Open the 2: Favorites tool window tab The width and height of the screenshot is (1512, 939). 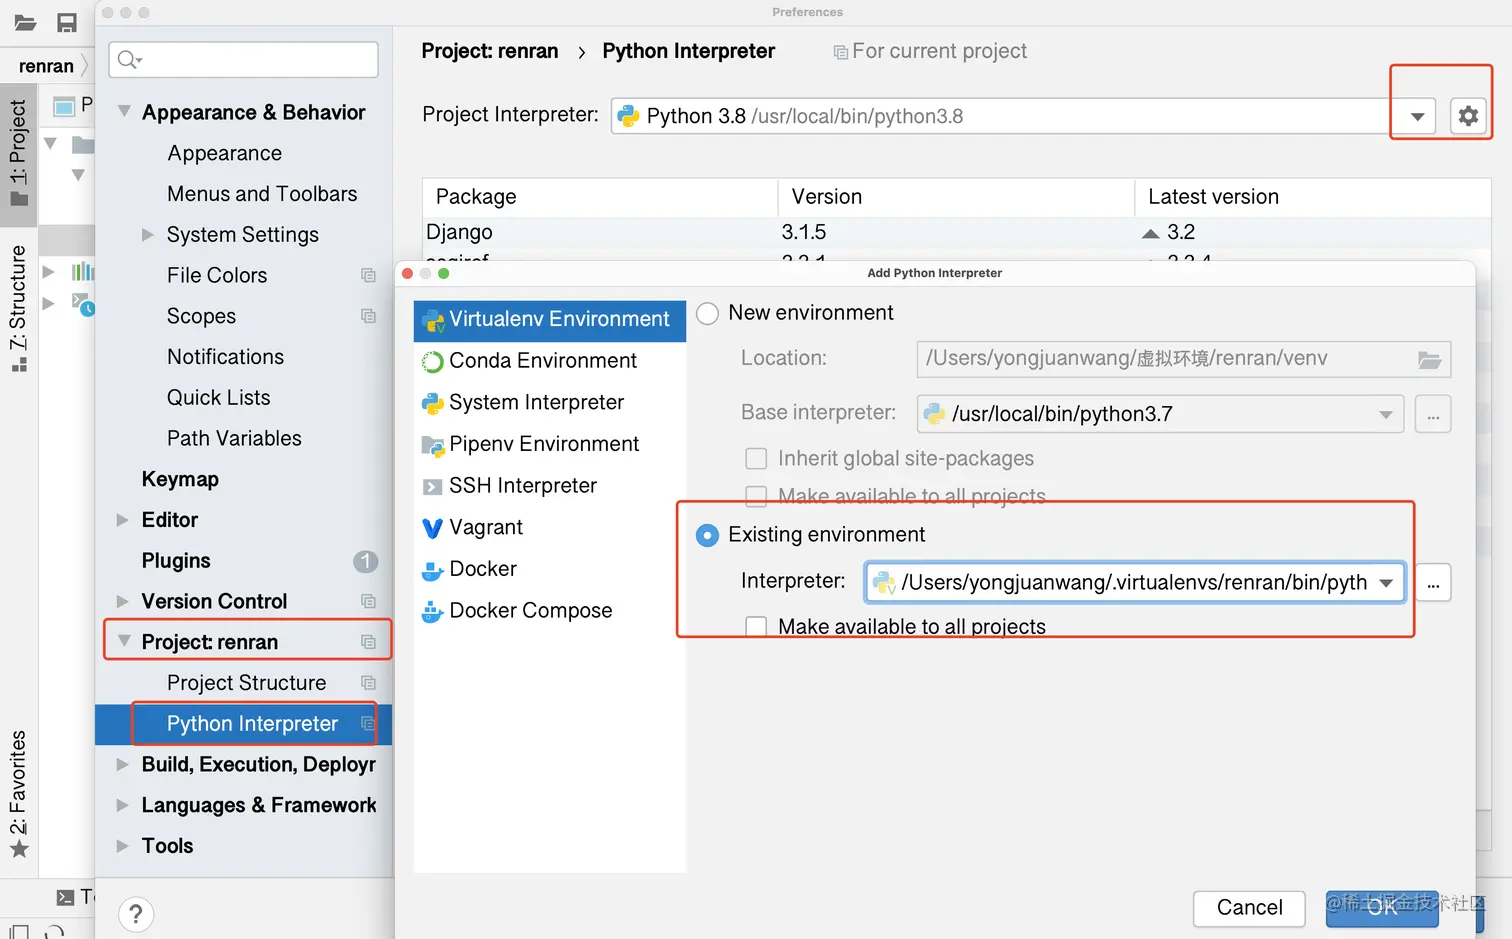click(18, 794)
